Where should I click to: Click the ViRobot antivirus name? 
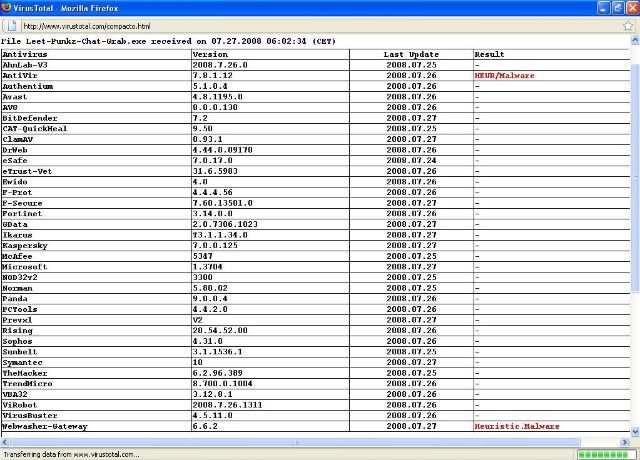pyautogui.click(x=20, y=405)
